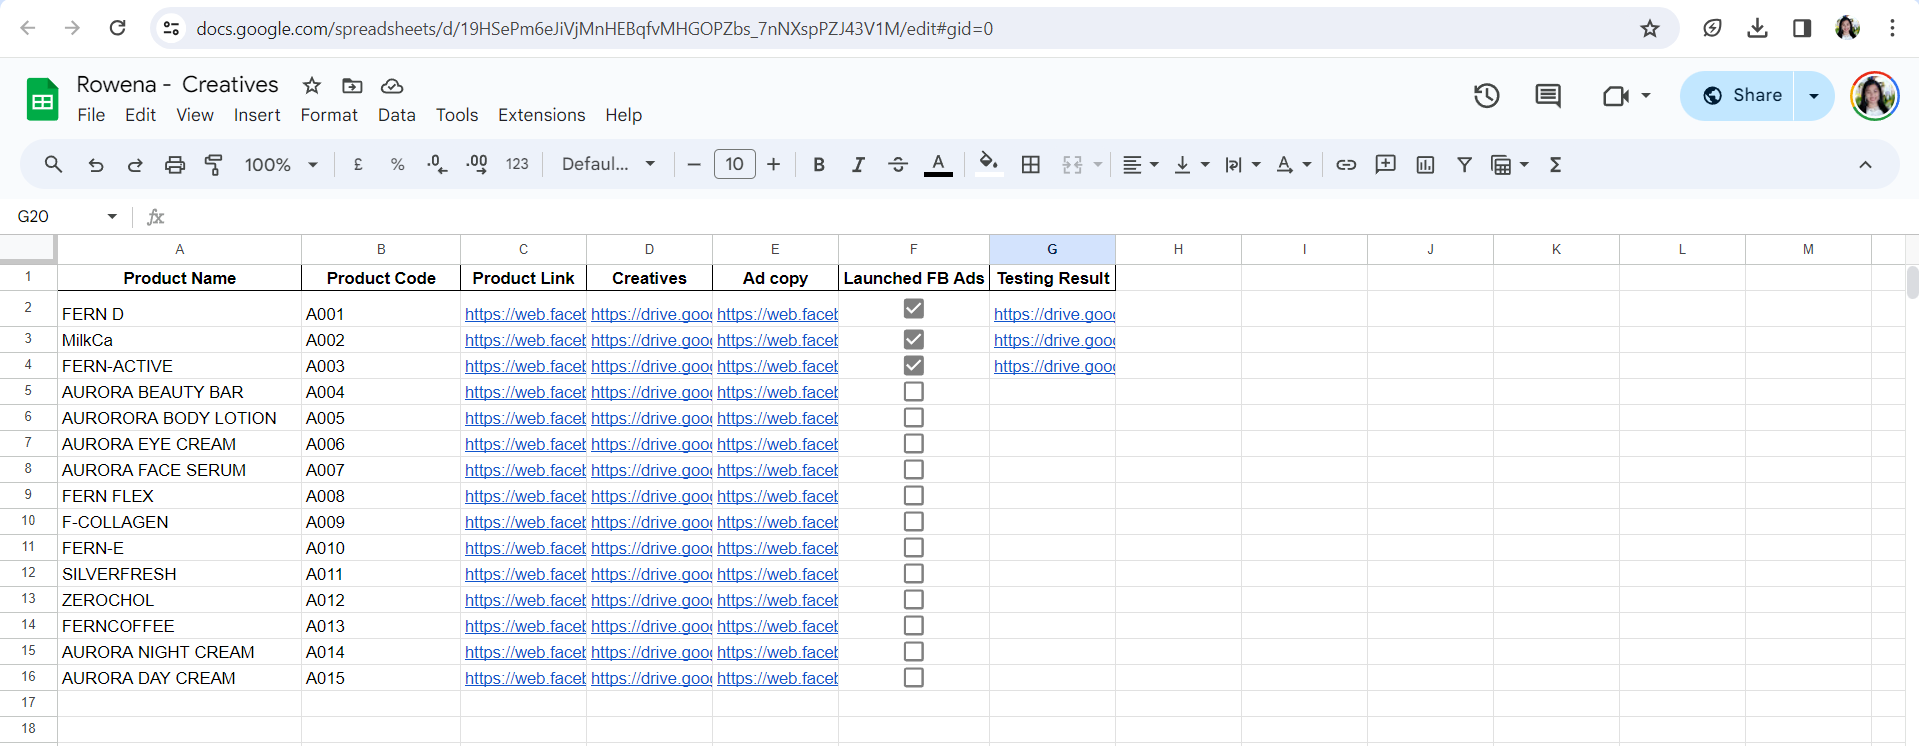Image resolution: width=1919 pixels, height=746 pixels.
Task: Tick the checkbox in ZEROCHOL row
Action: [x=913, y=600]
